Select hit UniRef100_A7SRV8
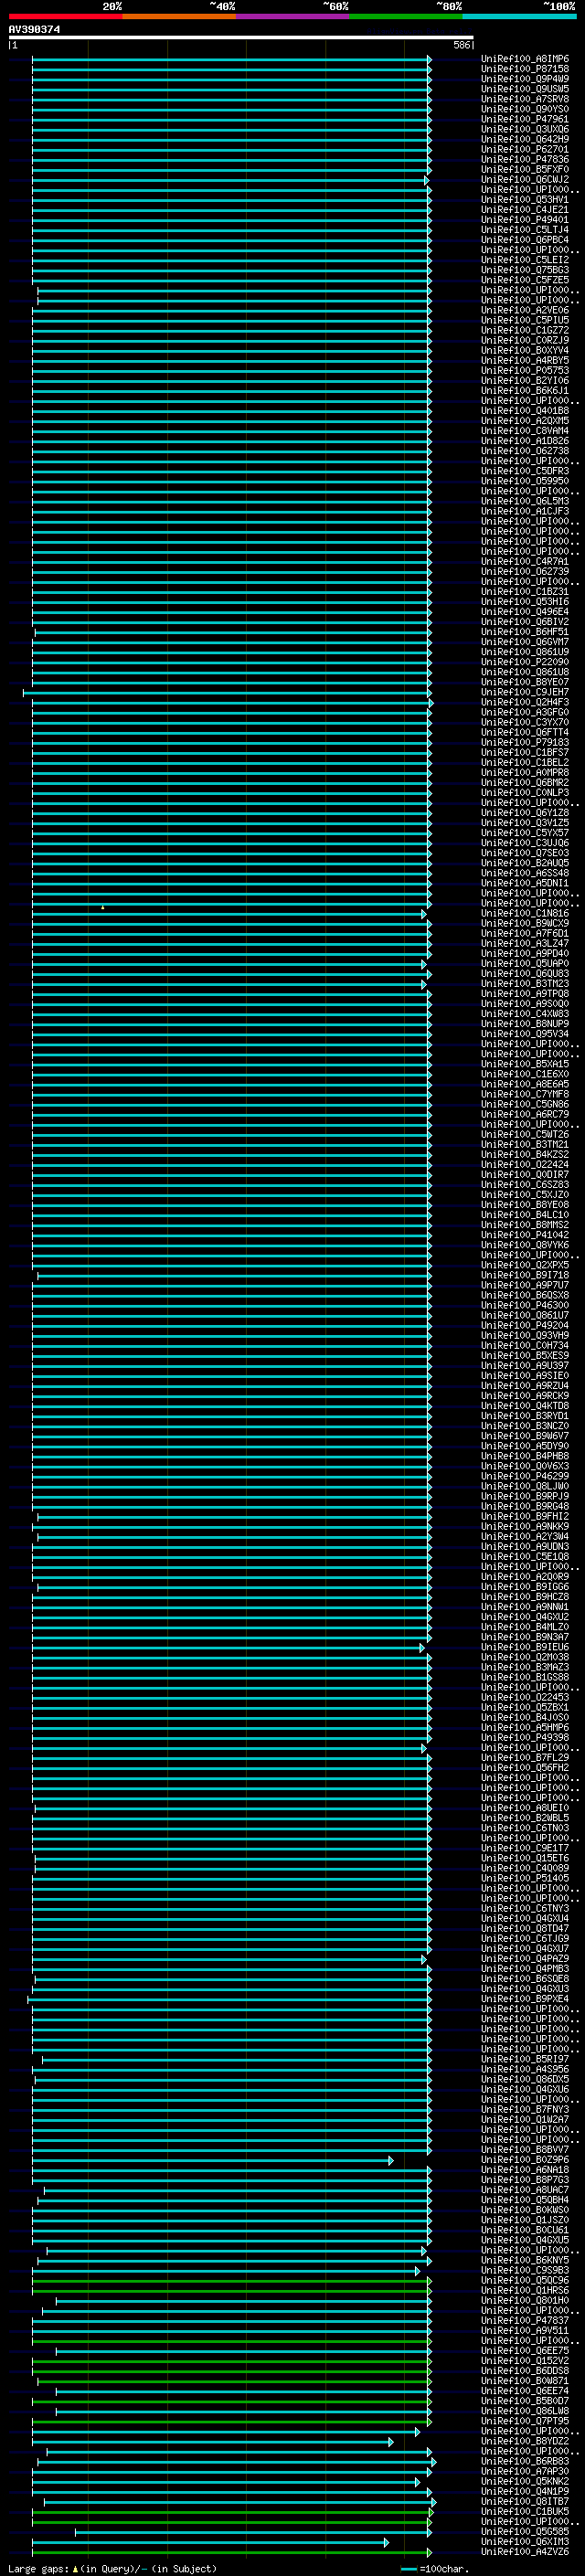The height and width of the screenshot is (2576, 585). coord(525,99)
